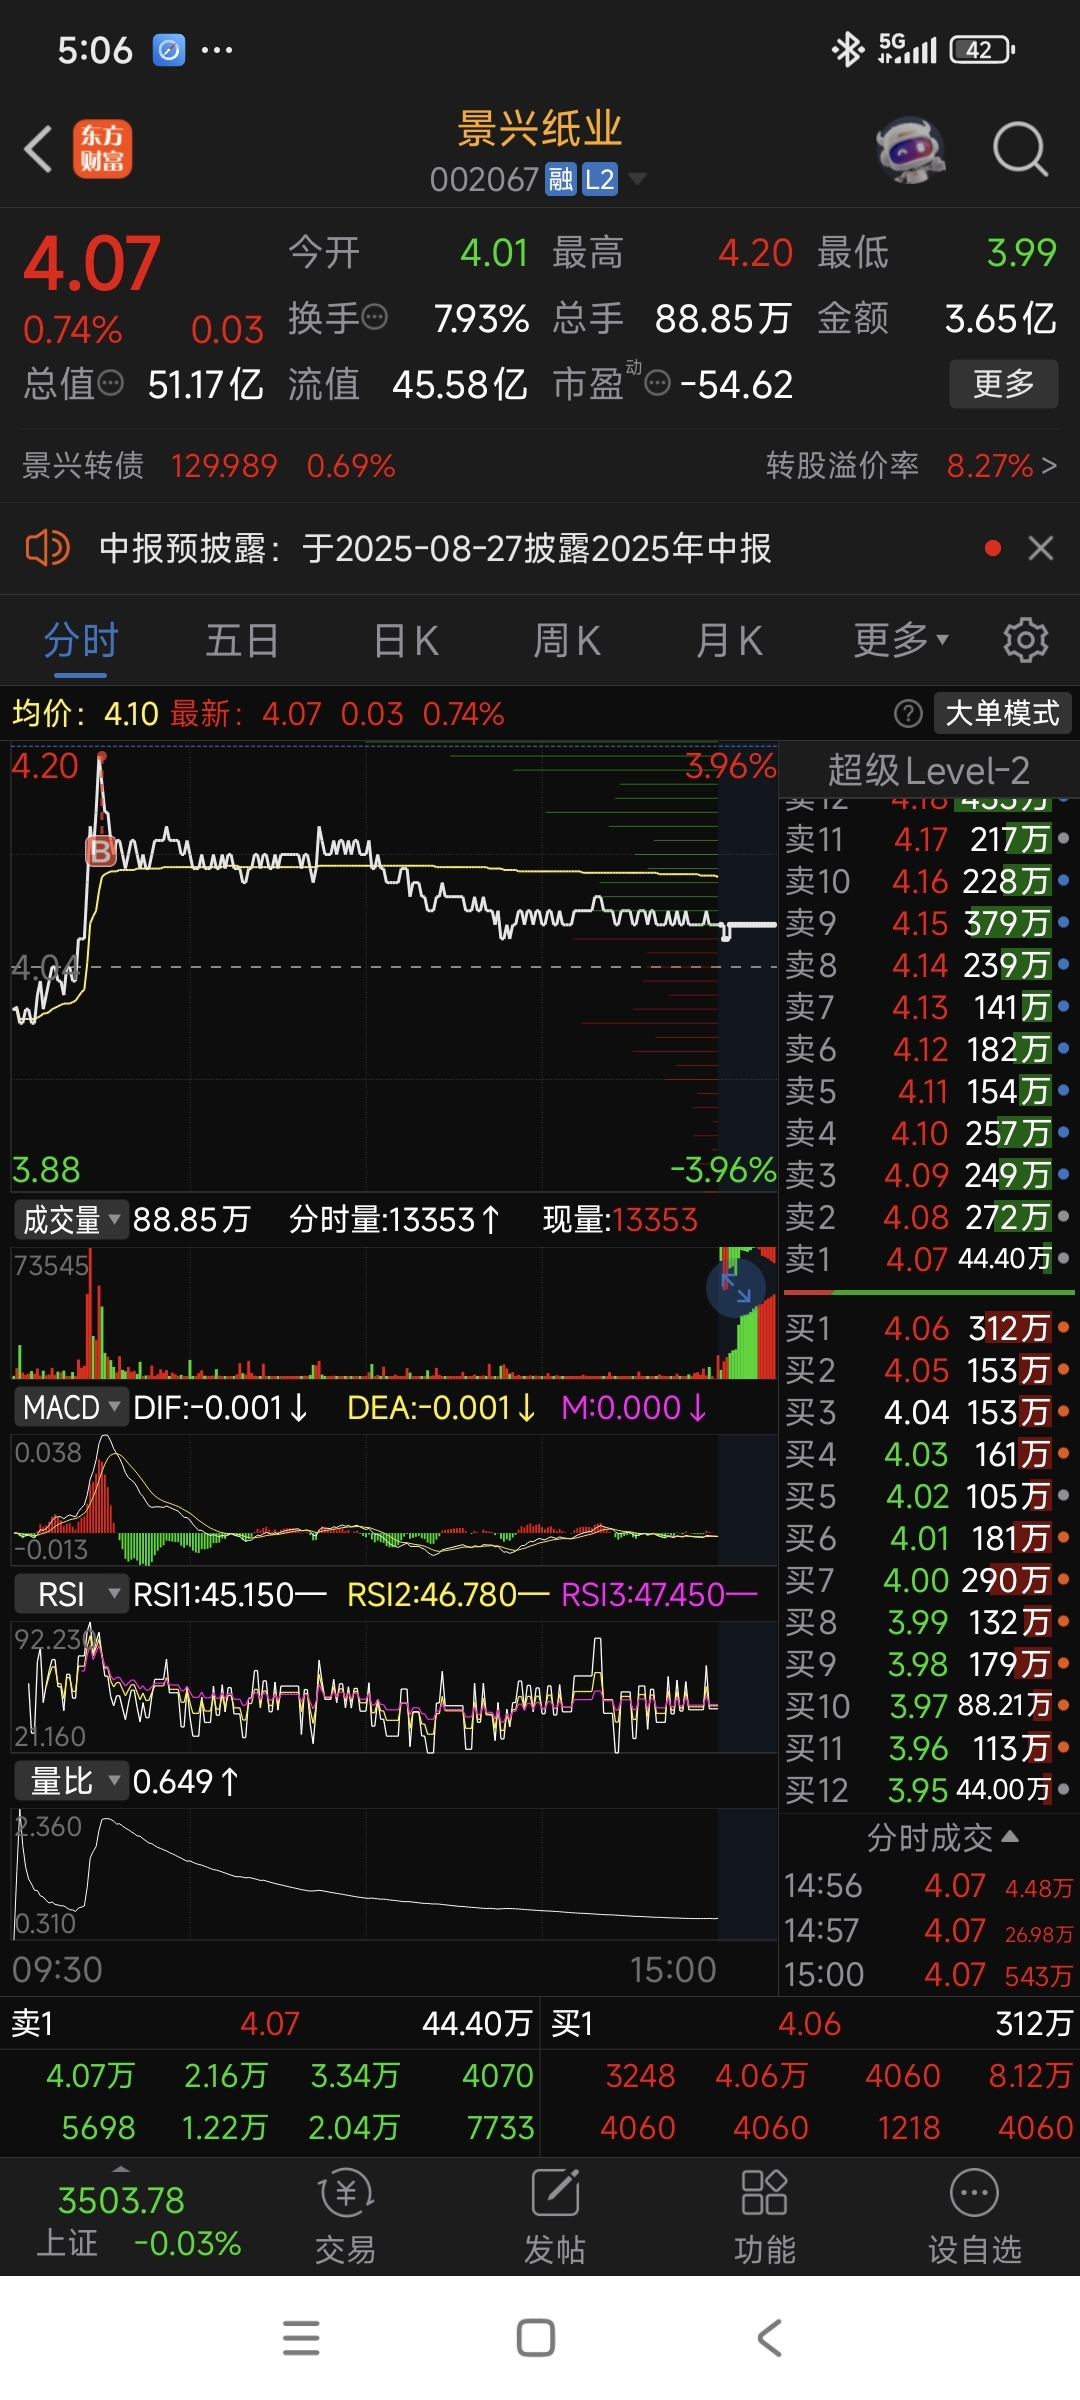
Task: Open the search magnifier icon
Action: coord(1020,150)
